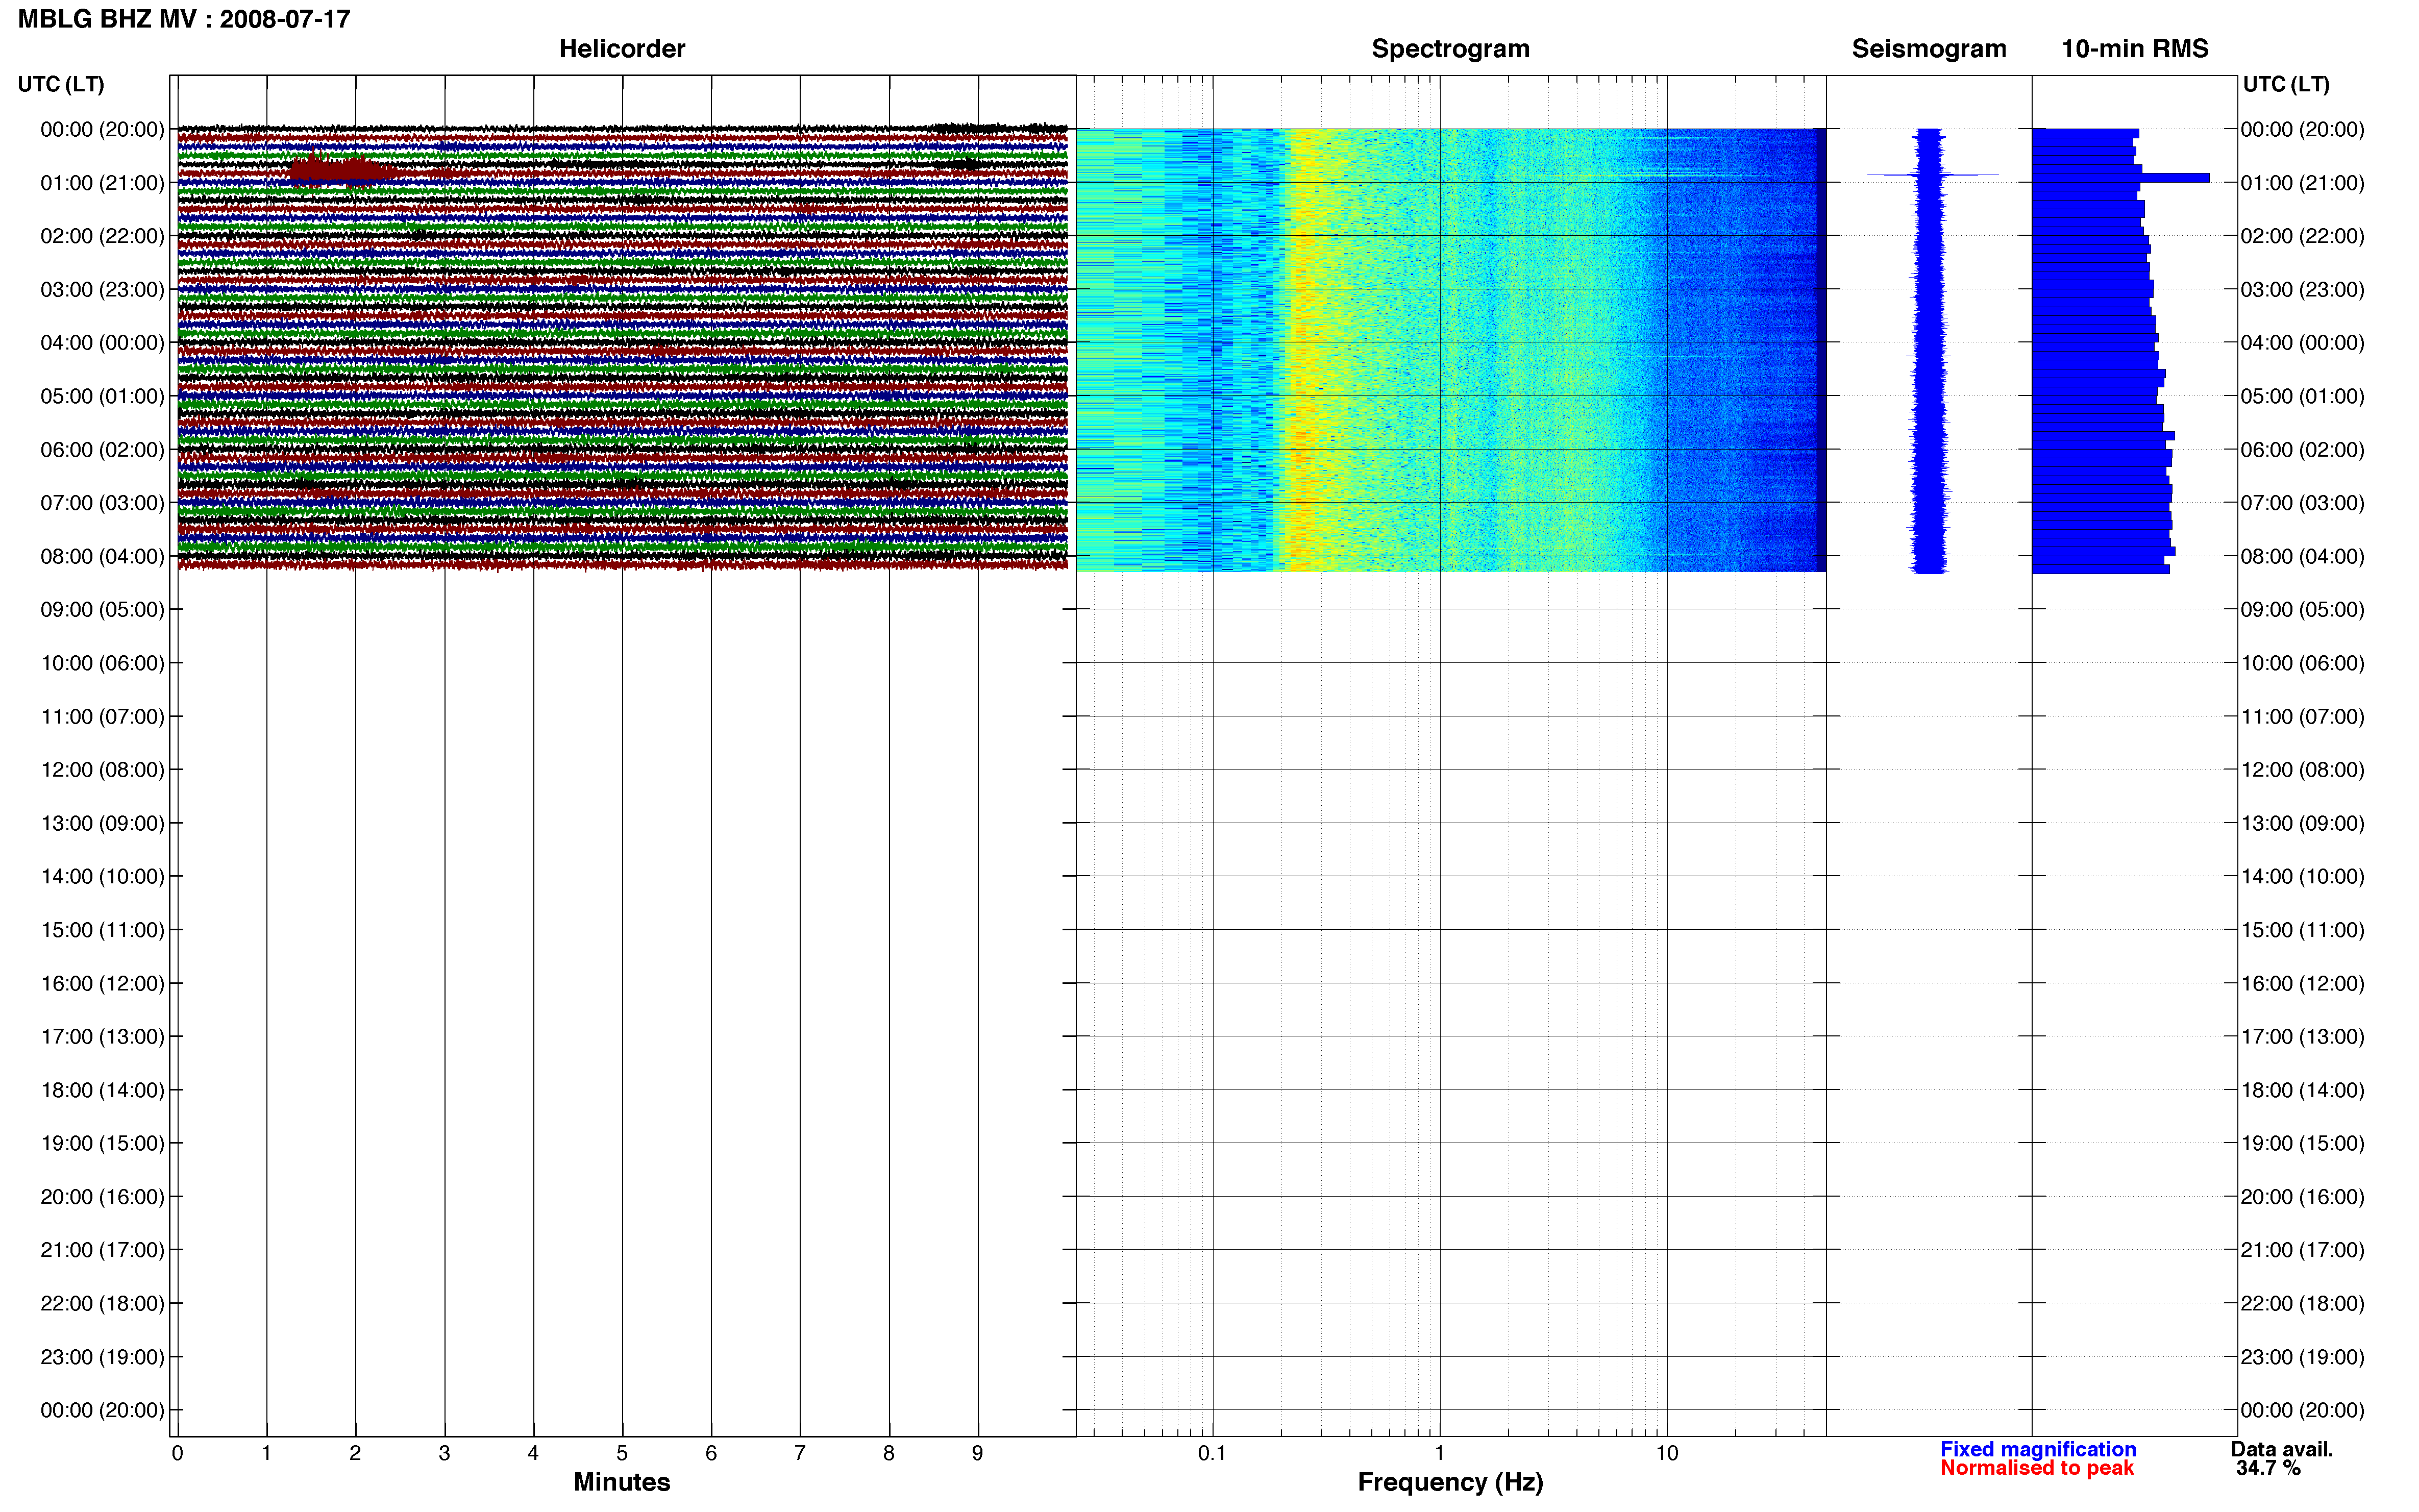Click the 09:00 (05:00) label on the left axis

pos(102,610)
